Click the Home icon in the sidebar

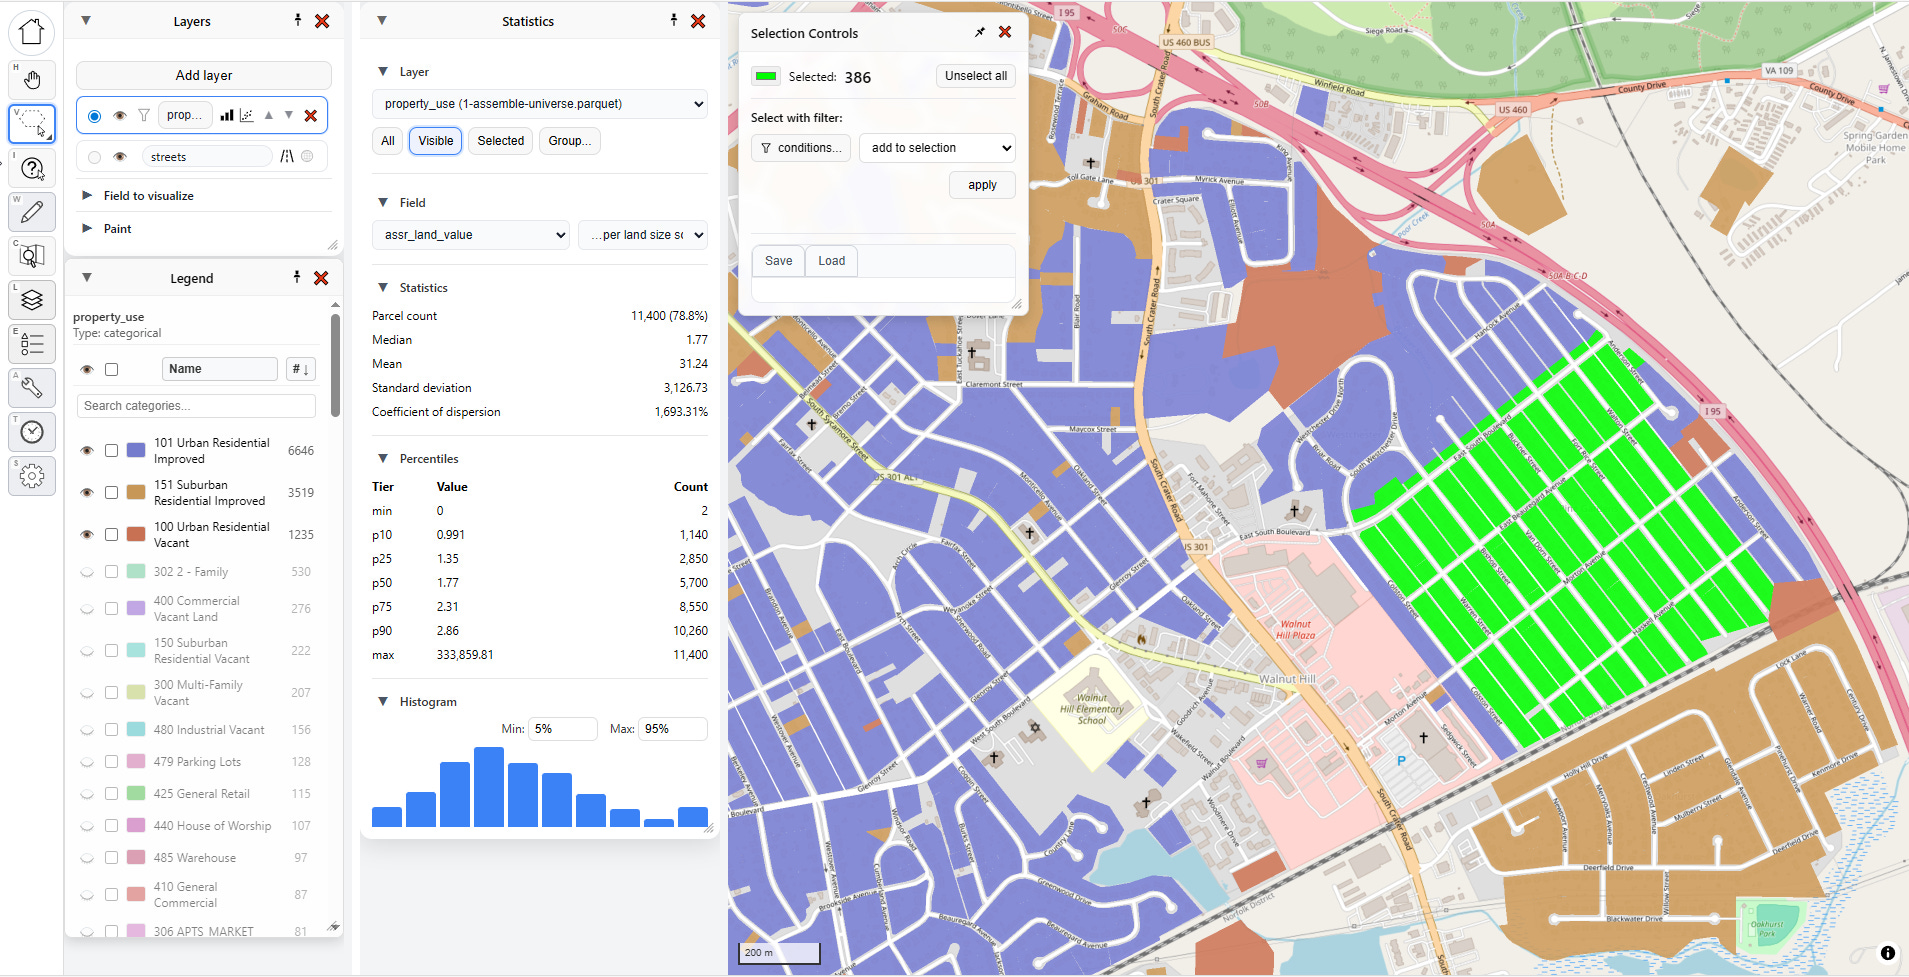click(x=32, y=32)
